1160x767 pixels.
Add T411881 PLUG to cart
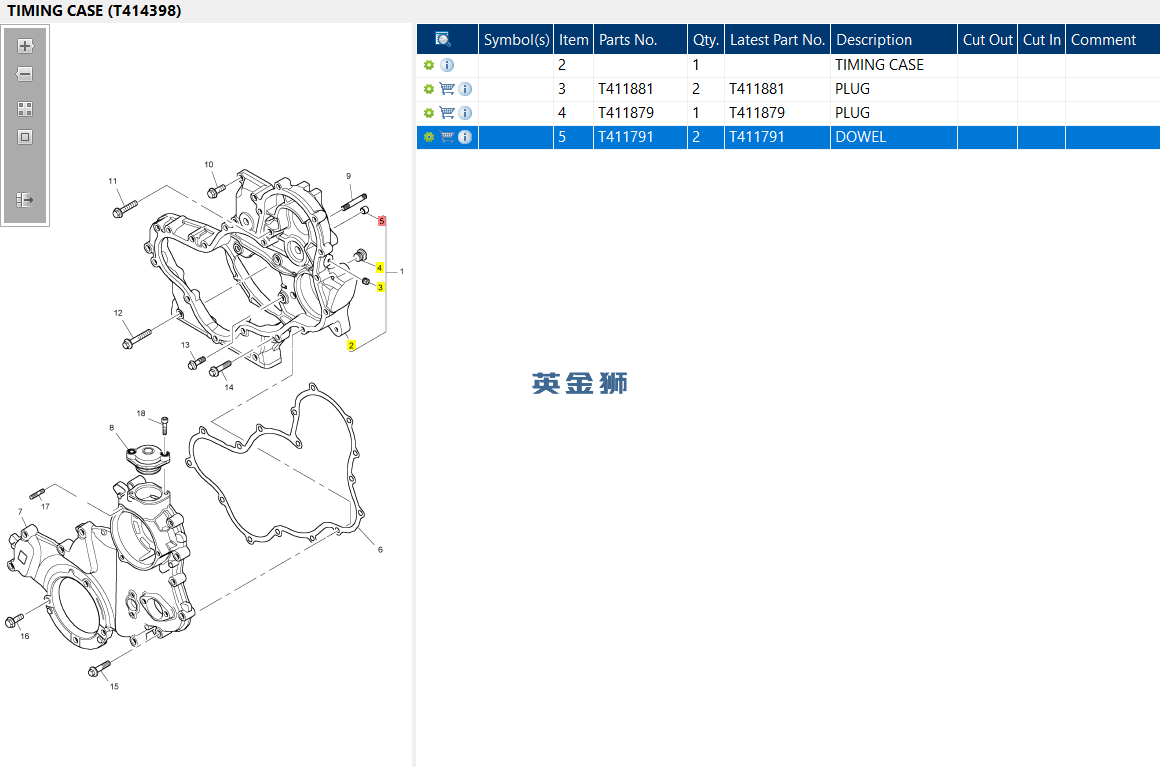pos(447,89)
